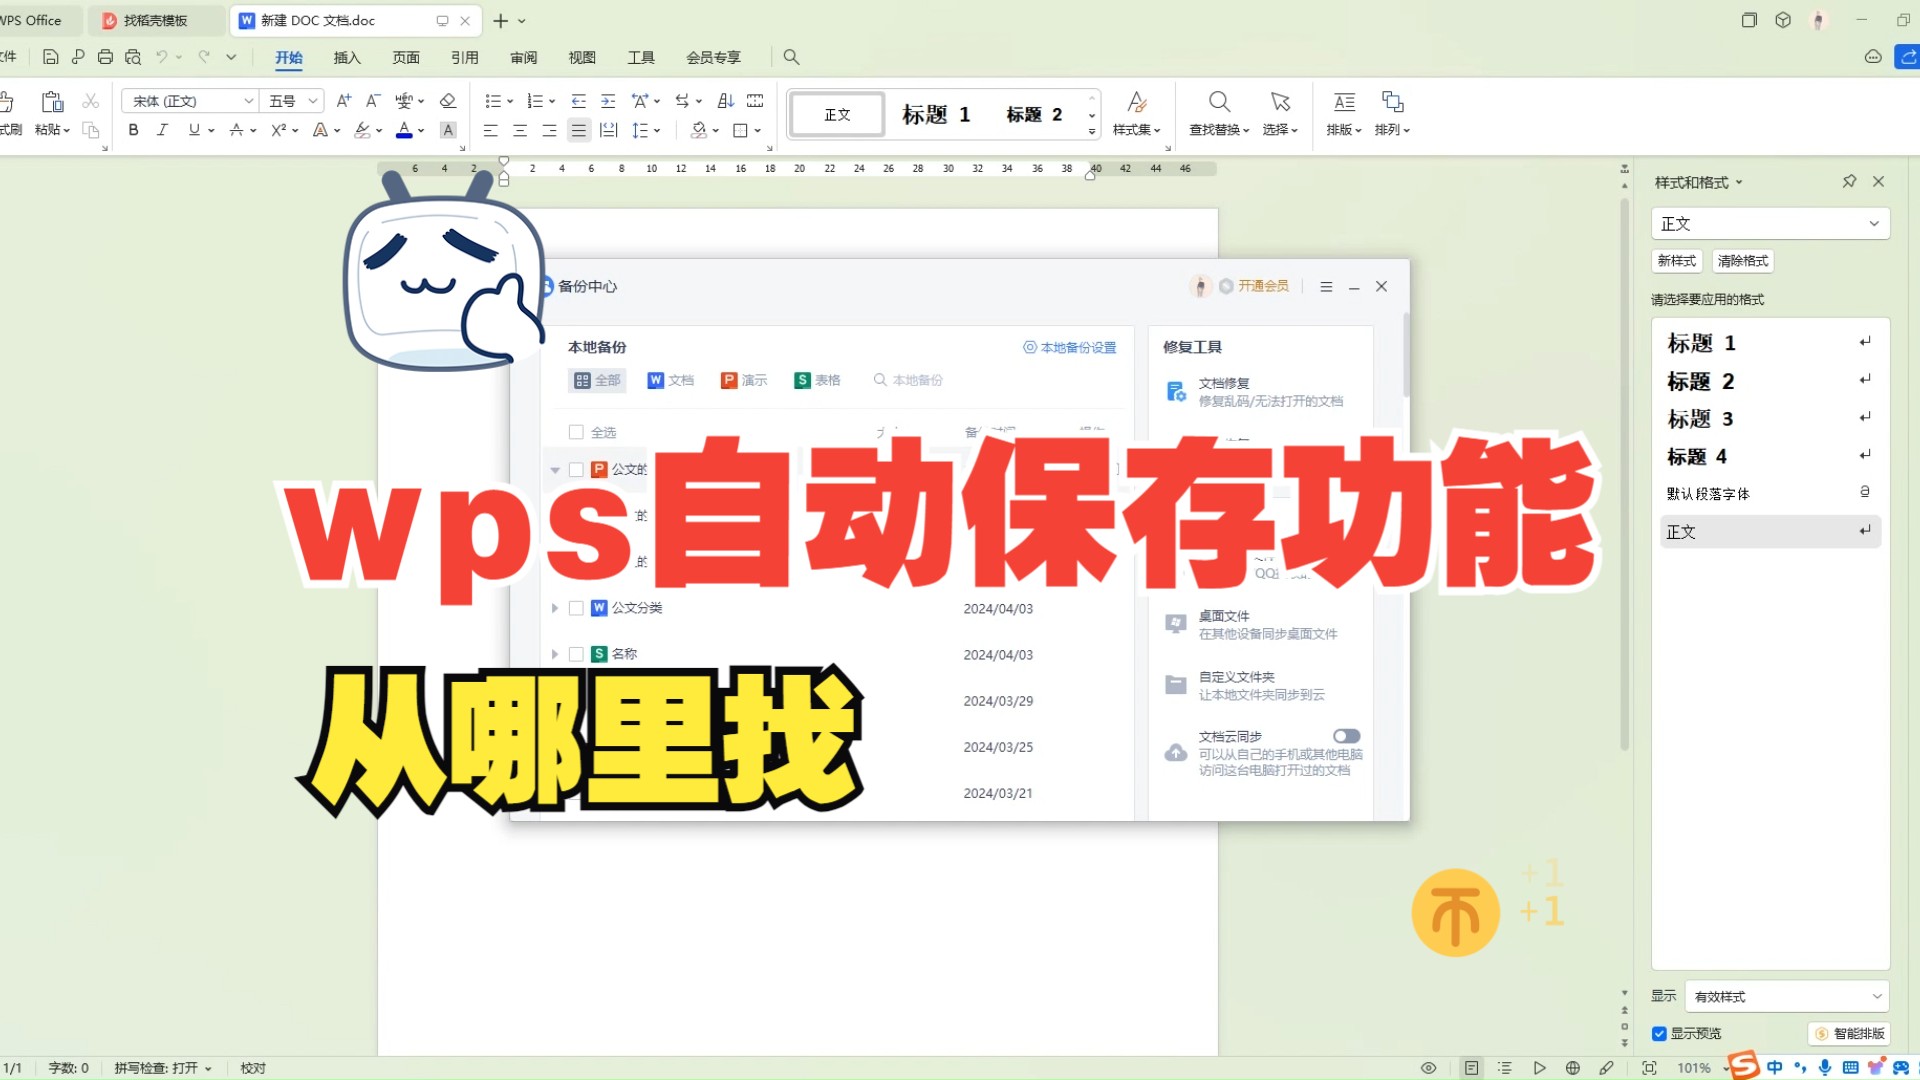Select Heading 3 in styles list
The image size is (1920, 1080).
pos(1770,419)
